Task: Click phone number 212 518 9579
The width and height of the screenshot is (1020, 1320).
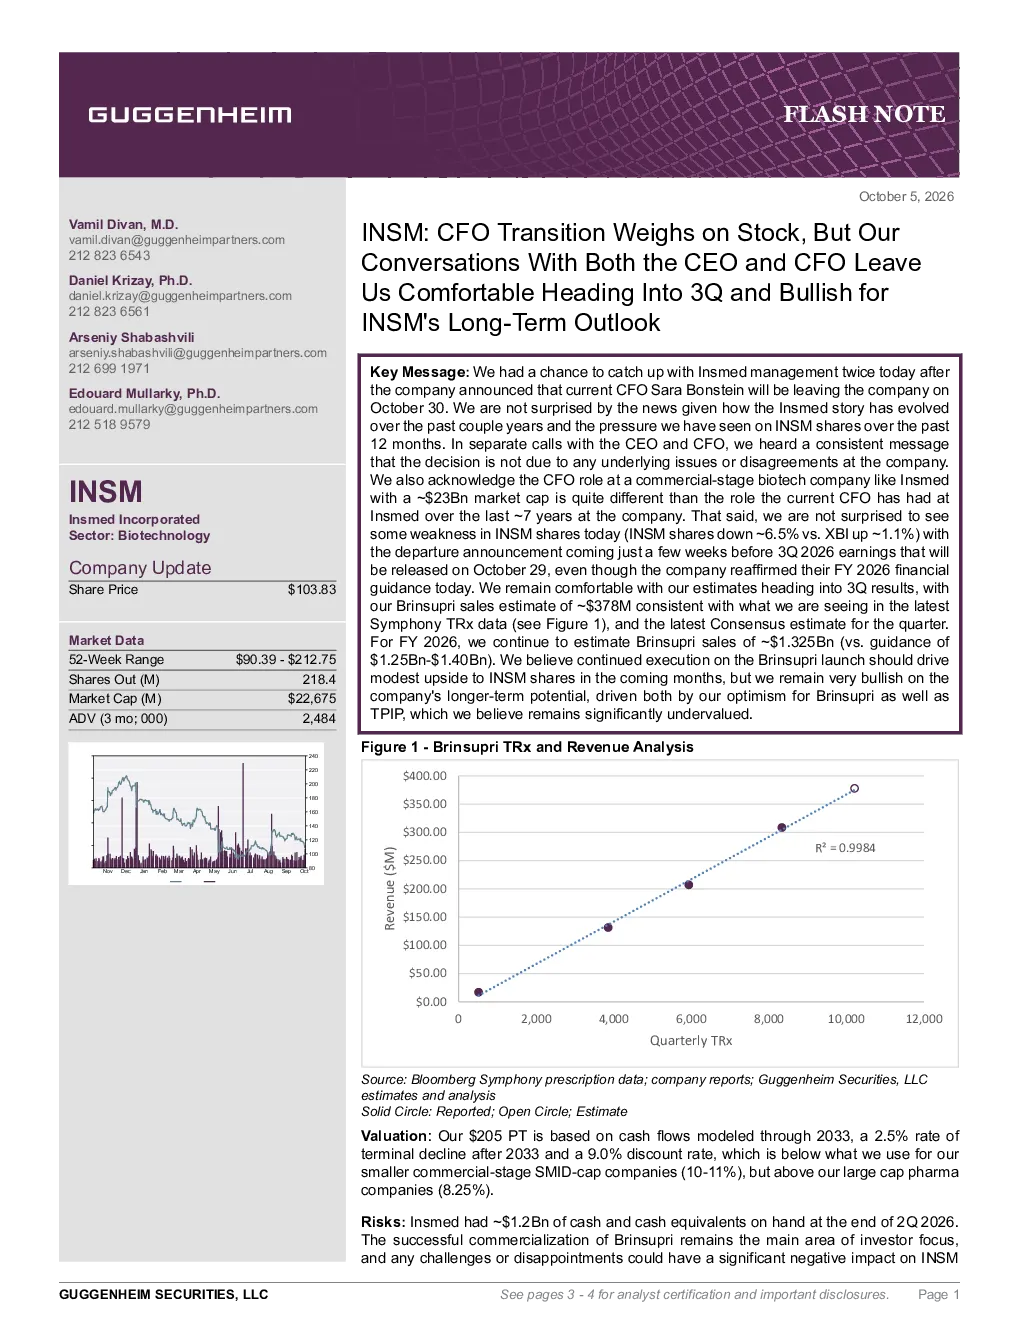Action: click(109, 425)
